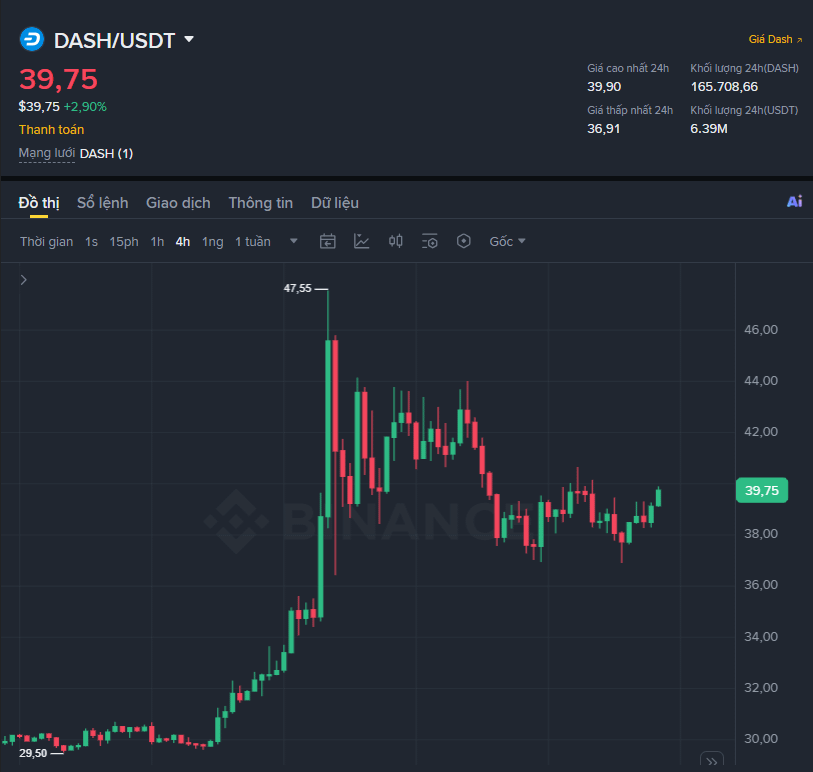Click the 24h USDT volume 6.39M
This screenshot has height=772, width=813.
coord(709,129)
